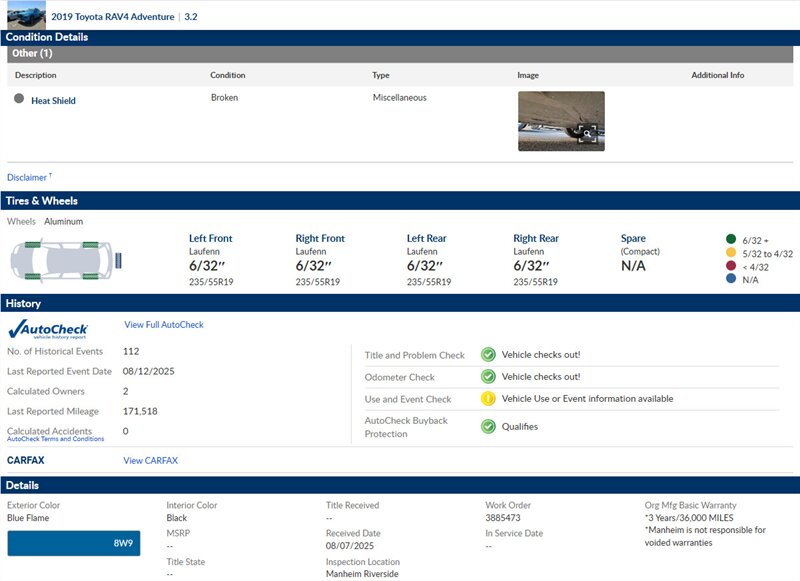The height and width of the screenshot is (581, 800).
Task: Click green check for Title and Problem Check
Action: click(x=488, y=355)
